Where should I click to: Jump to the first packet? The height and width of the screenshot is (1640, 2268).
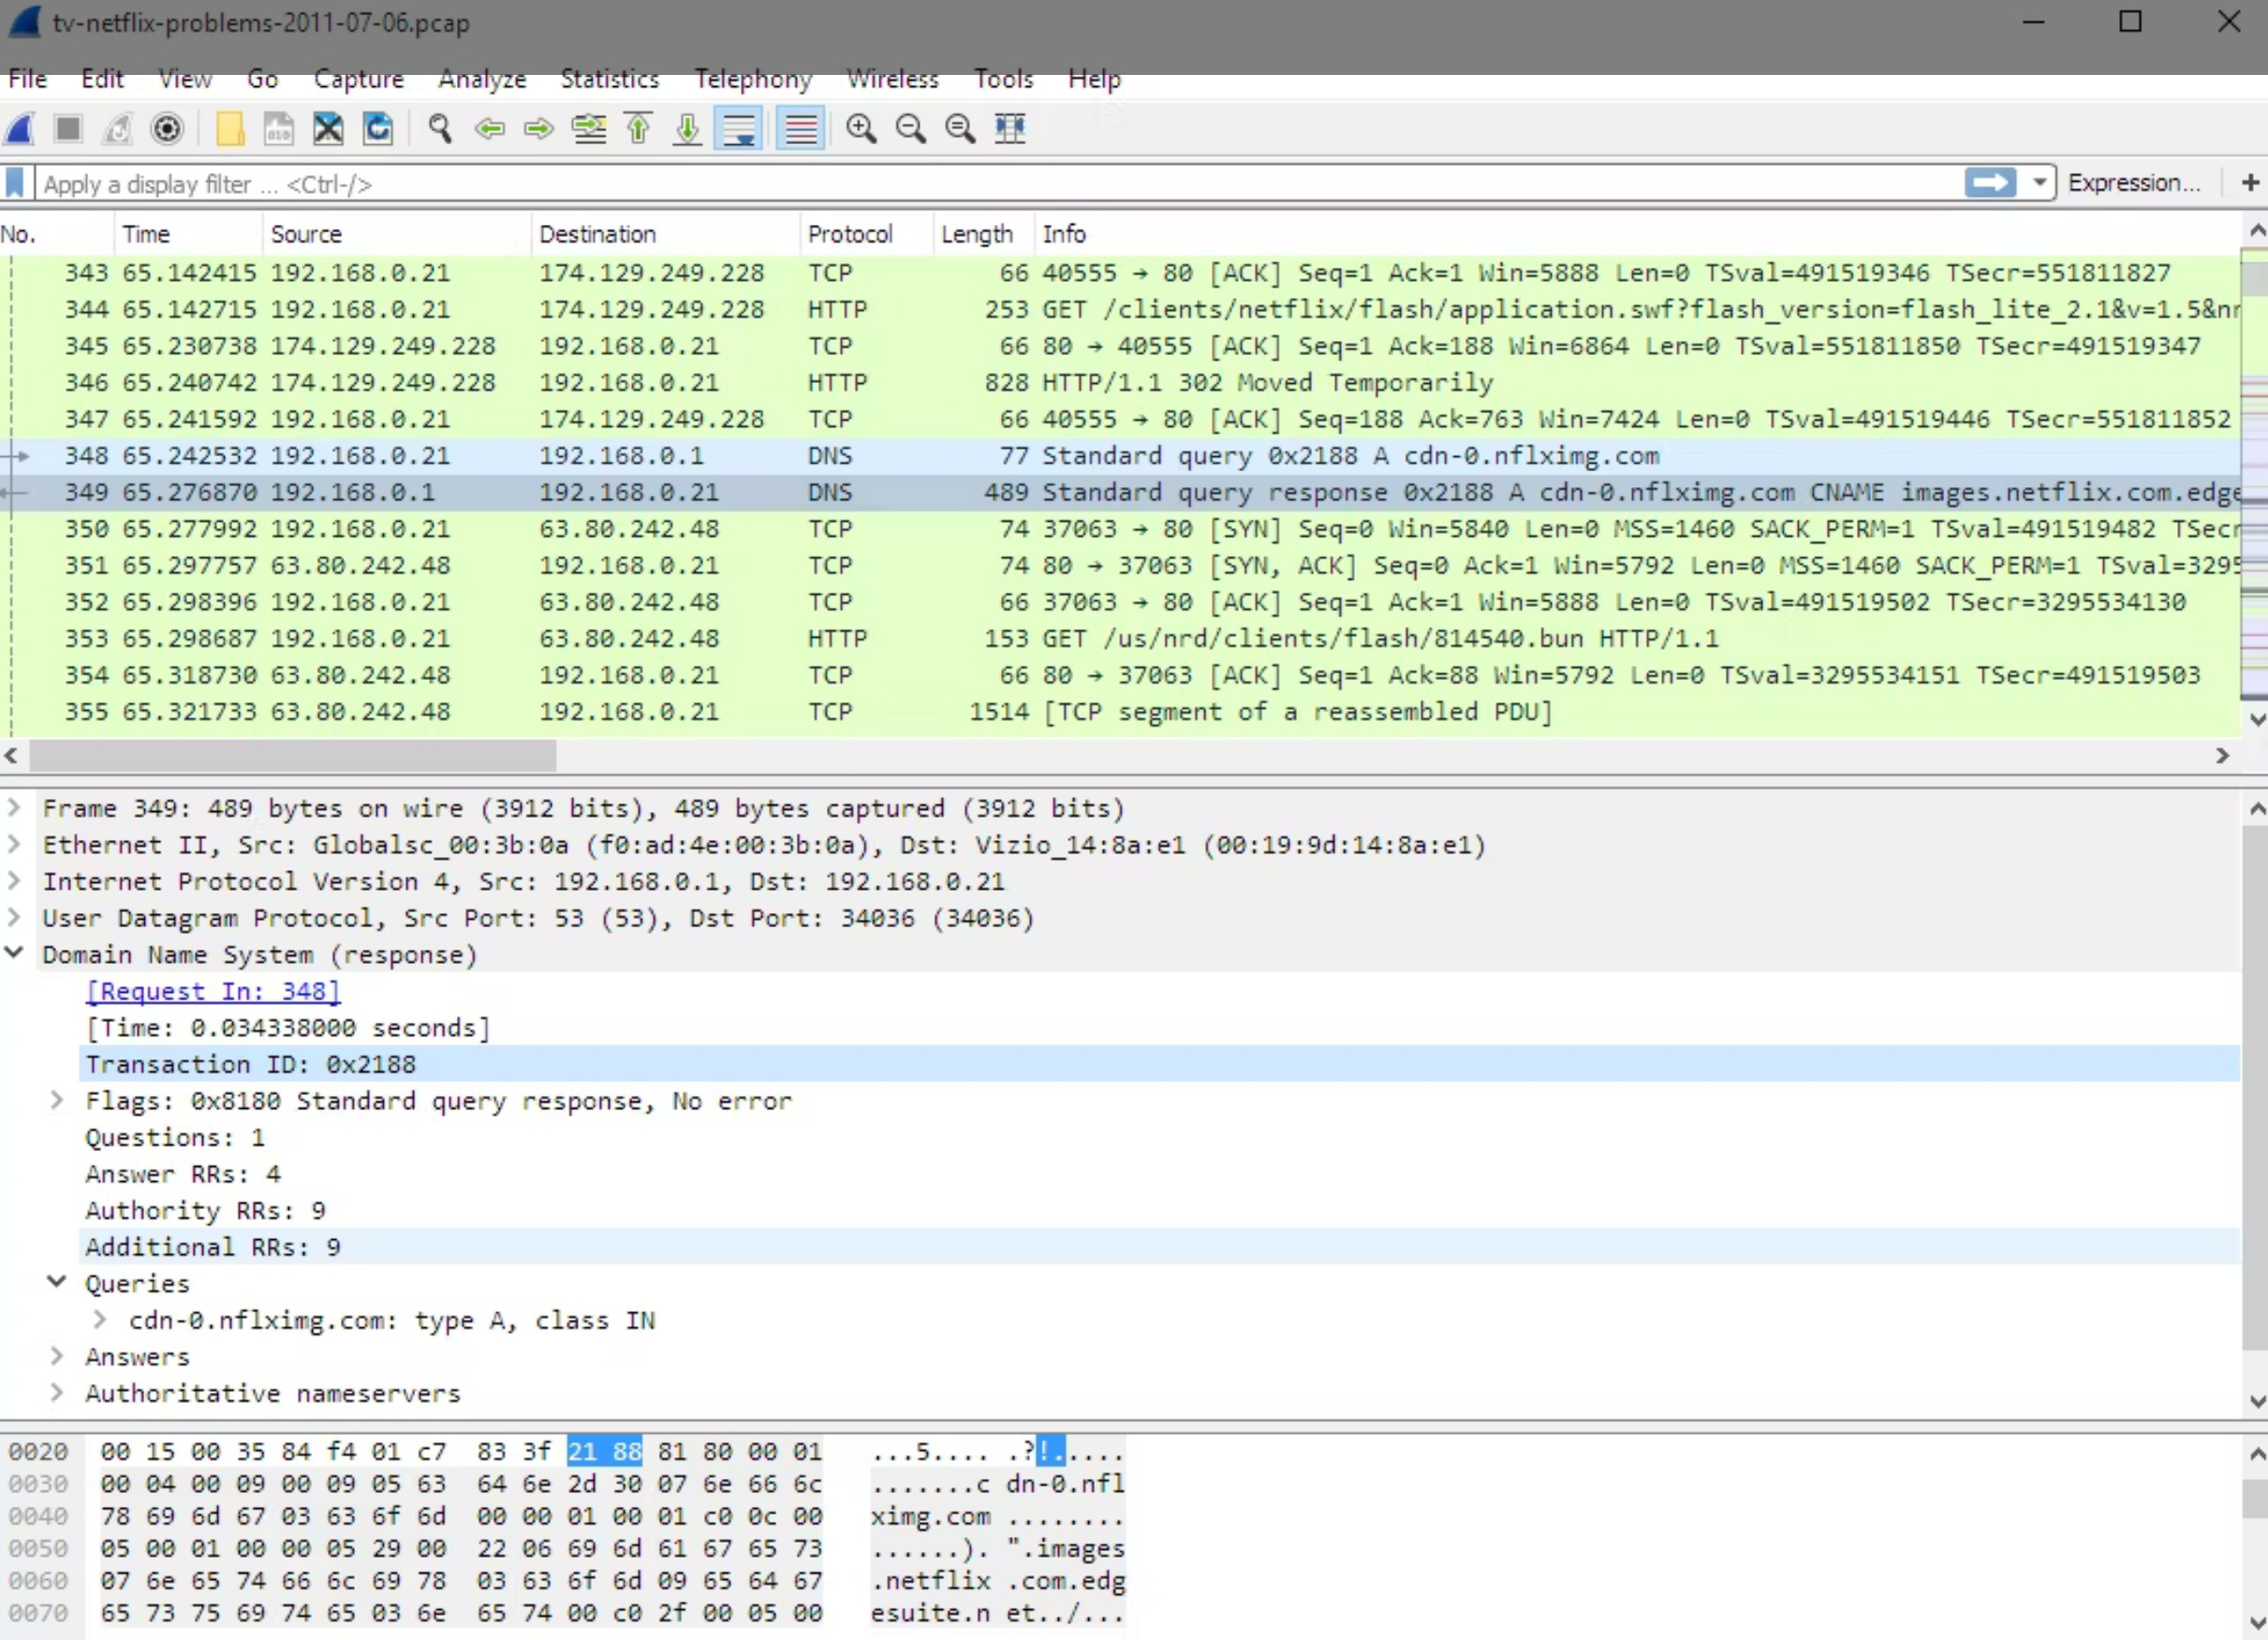[638, 129]
